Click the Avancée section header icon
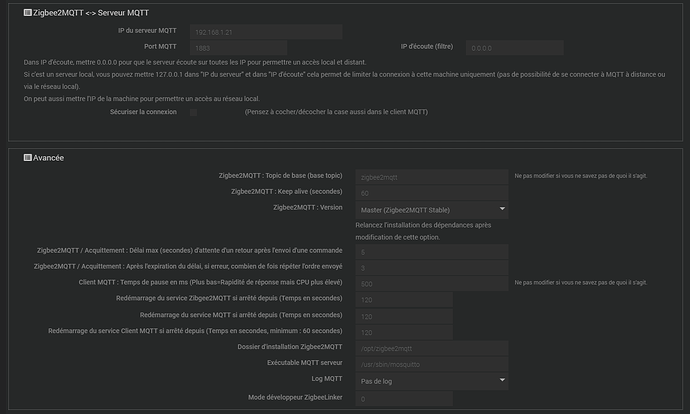The width and height of the screenshot is (690, 414). 27,158
